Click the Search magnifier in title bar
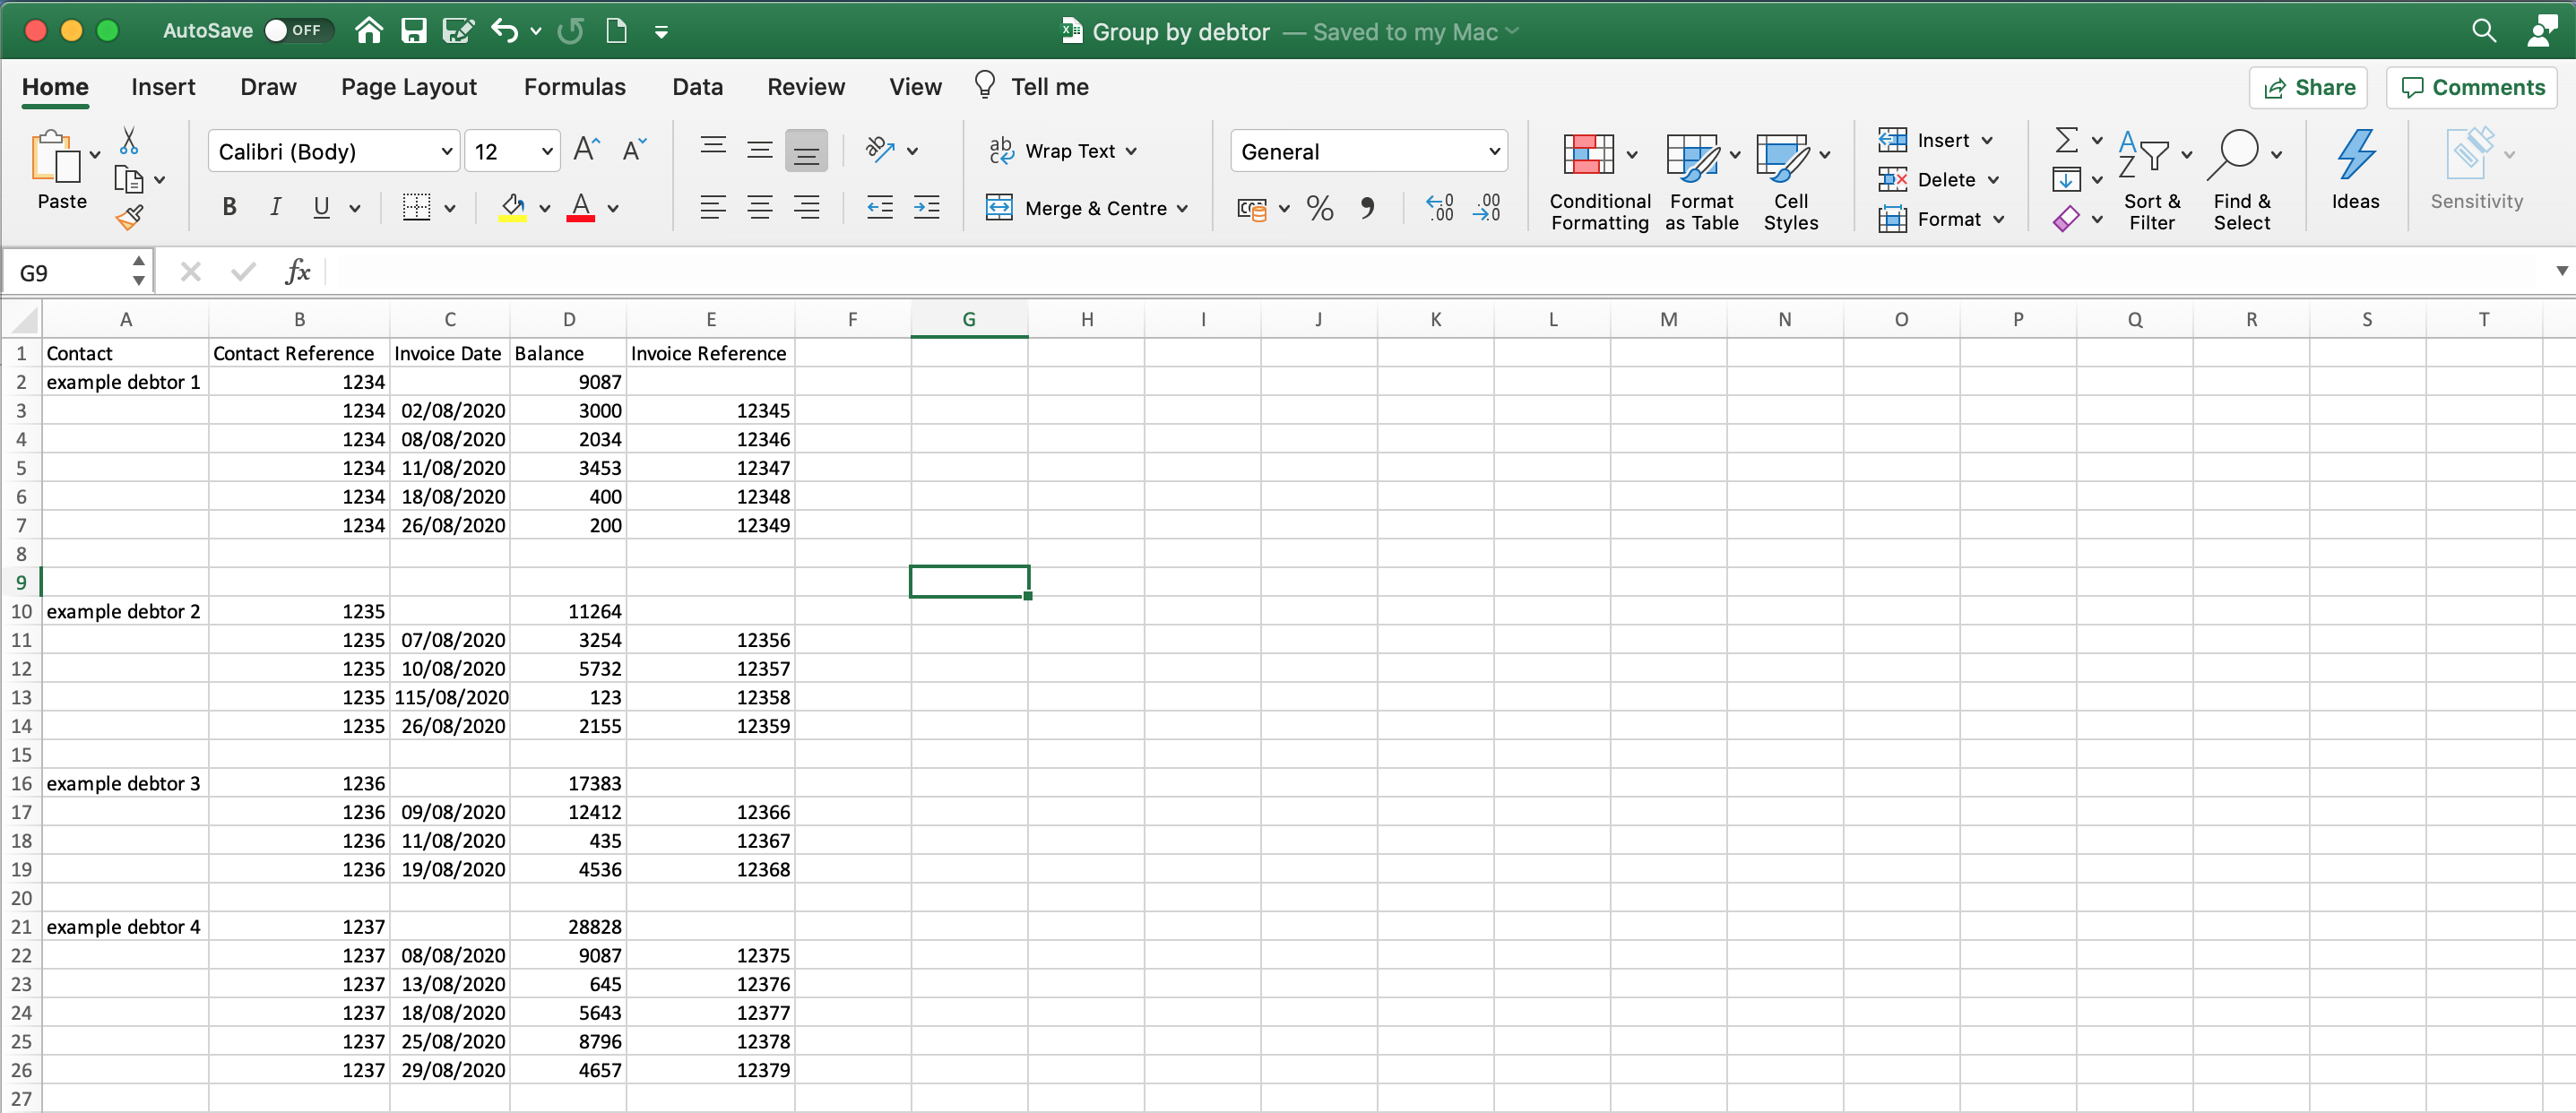This screenshot has height=1113, width=2576. coord(2484,31)
